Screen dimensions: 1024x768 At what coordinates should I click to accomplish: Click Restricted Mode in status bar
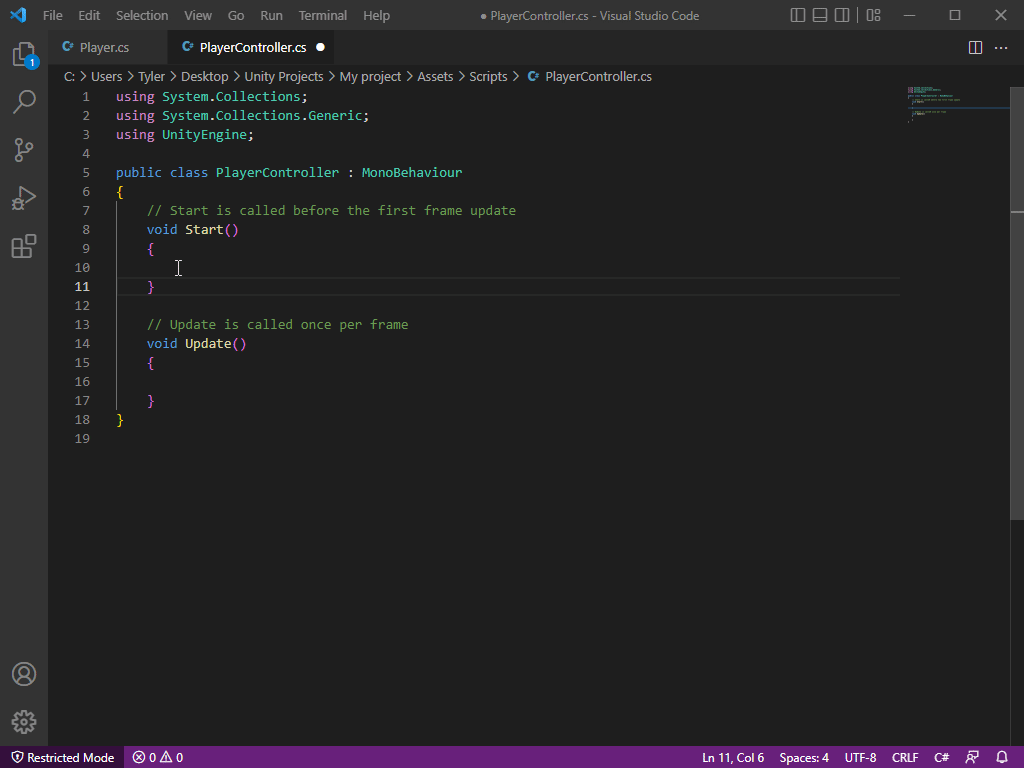63,758
